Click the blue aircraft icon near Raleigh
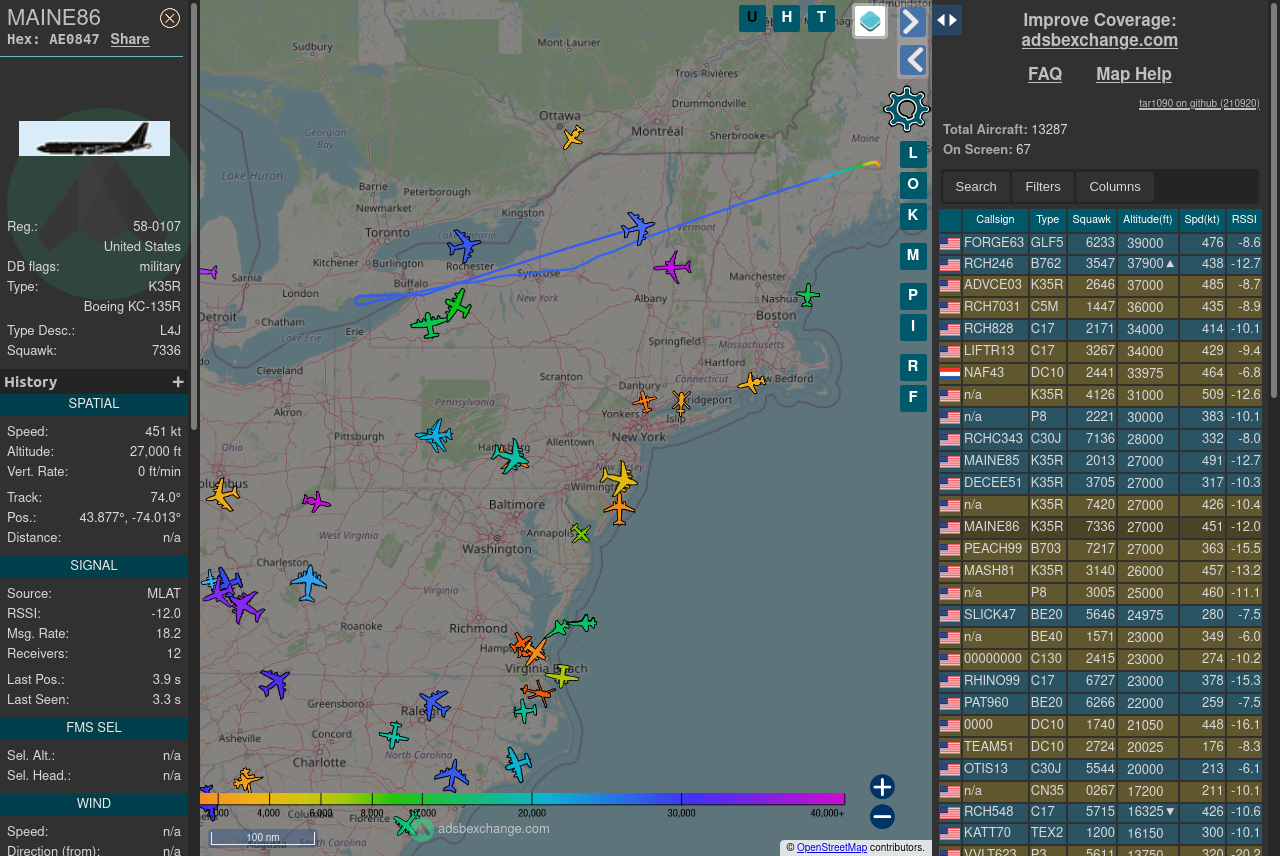Screen dimensions: 1280x856 tap(434, 704)
